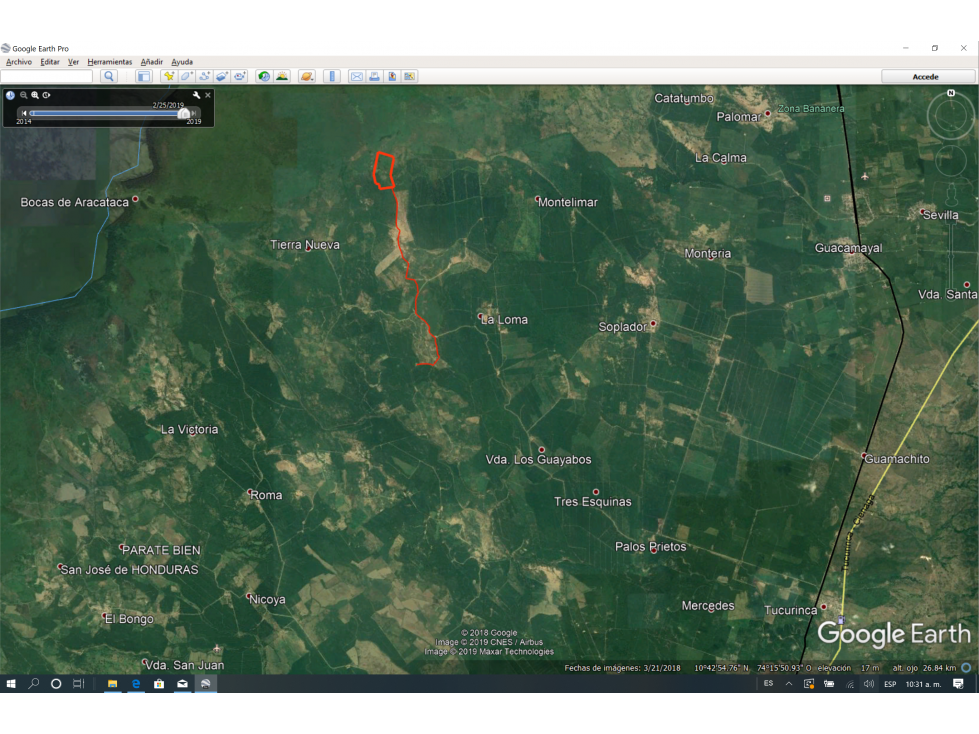The width and height of the screenshot is (979, 734).
Task: Add a polygon from the toolbar
Action: [187, 76]
